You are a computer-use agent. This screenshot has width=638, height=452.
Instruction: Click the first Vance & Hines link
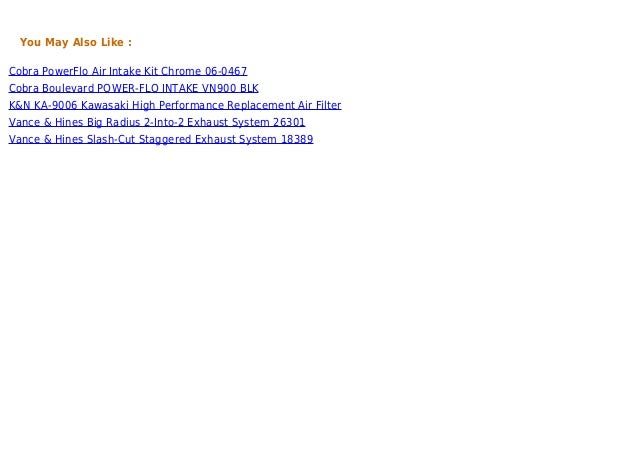[x=157, y=122]
